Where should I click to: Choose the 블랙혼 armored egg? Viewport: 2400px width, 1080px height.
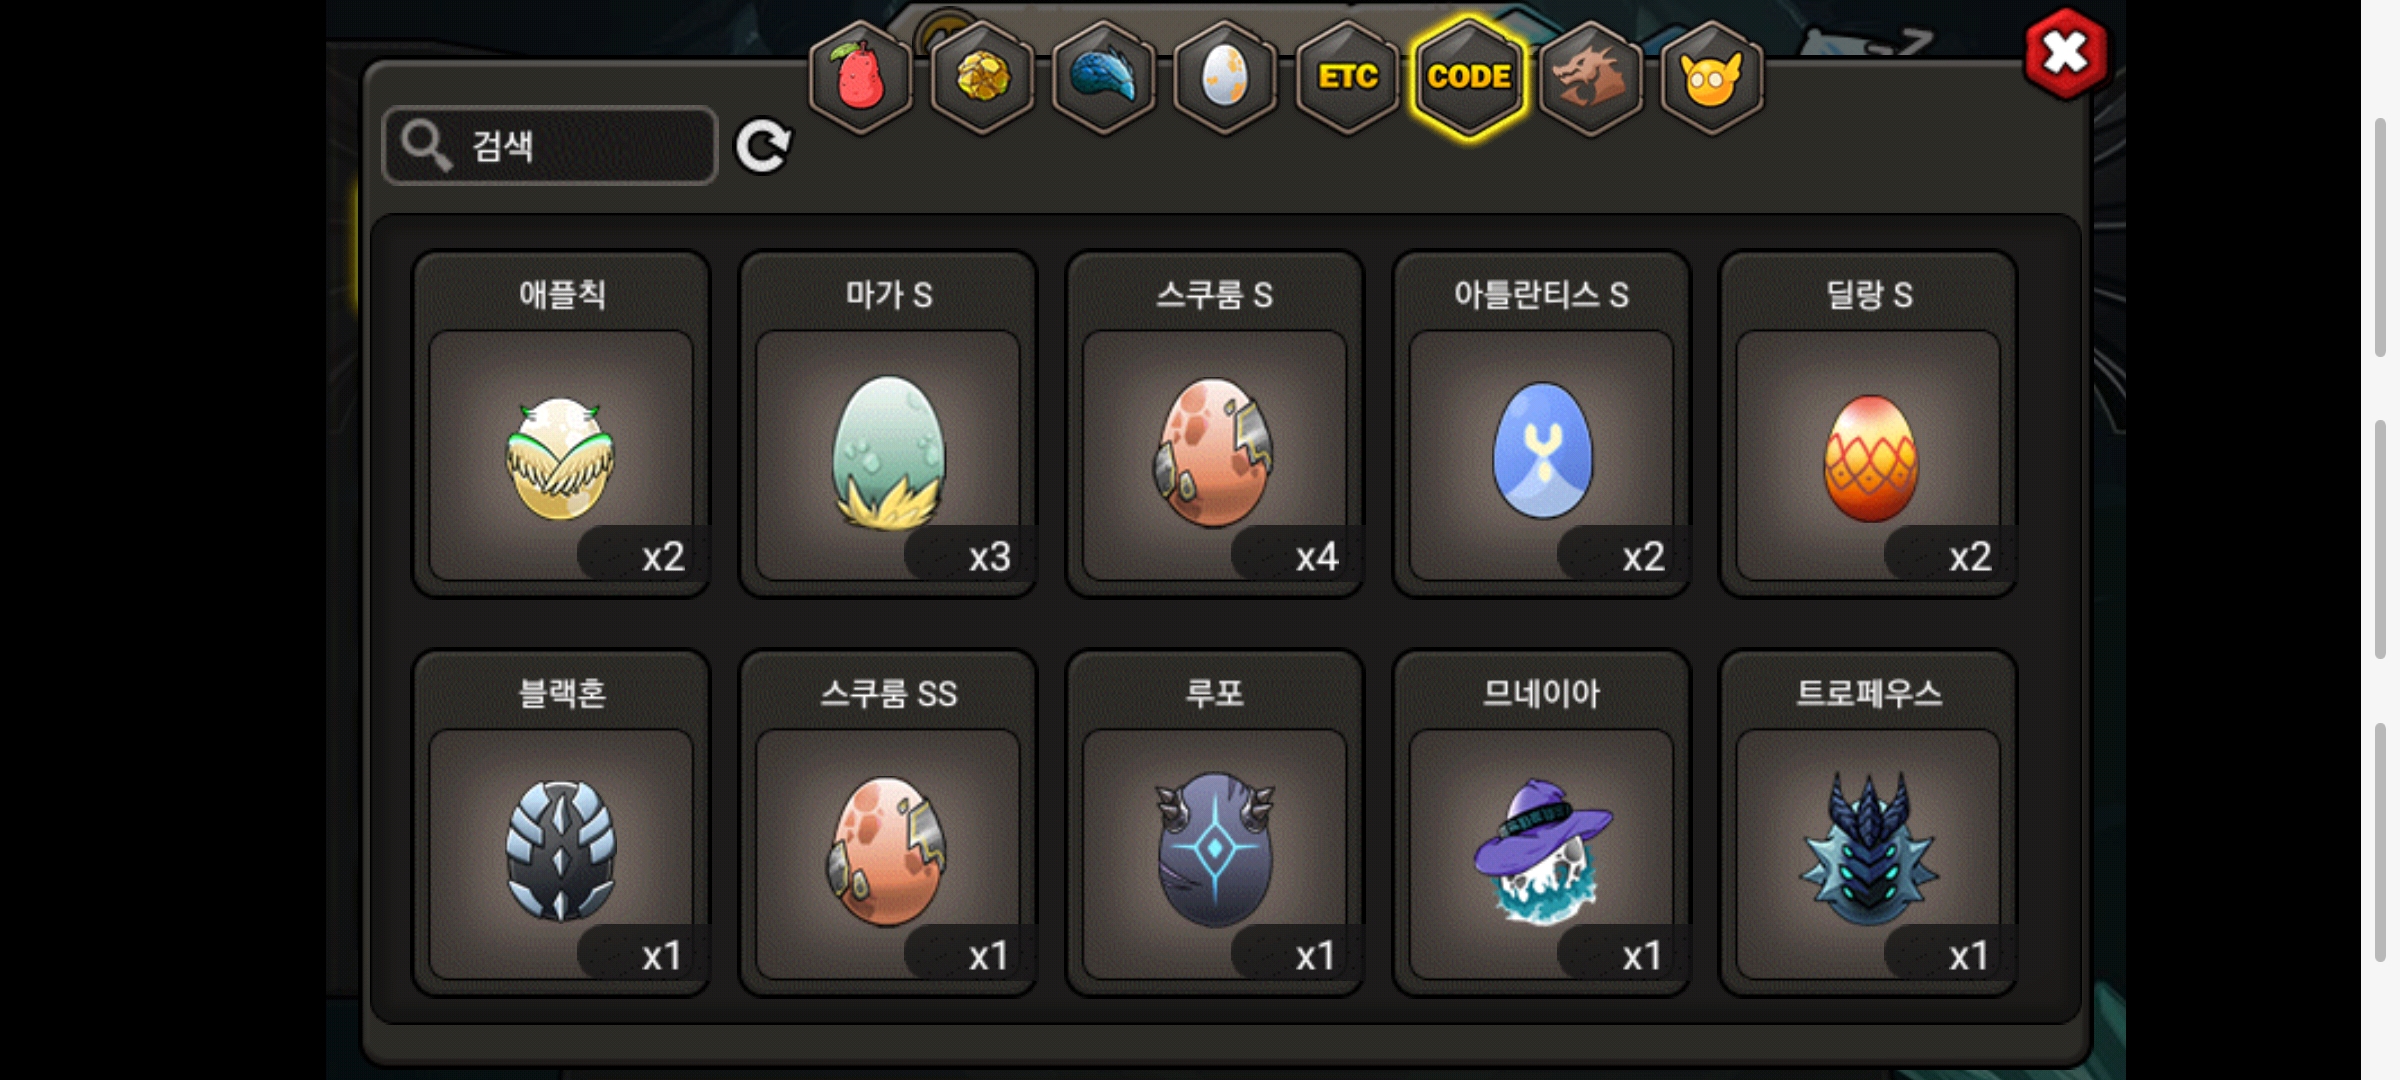[561, 823]
